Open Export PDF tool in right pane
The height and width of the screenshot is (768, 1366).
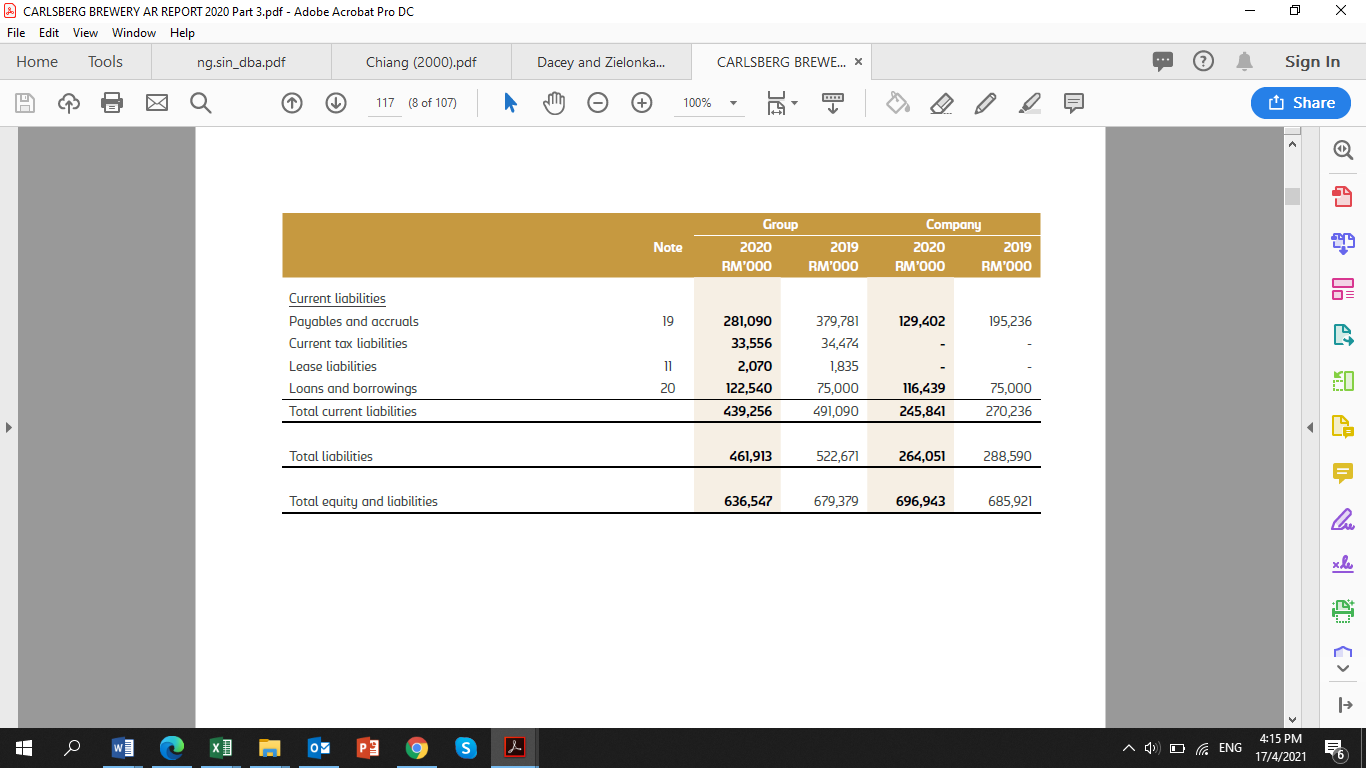tap(1342, 335)
